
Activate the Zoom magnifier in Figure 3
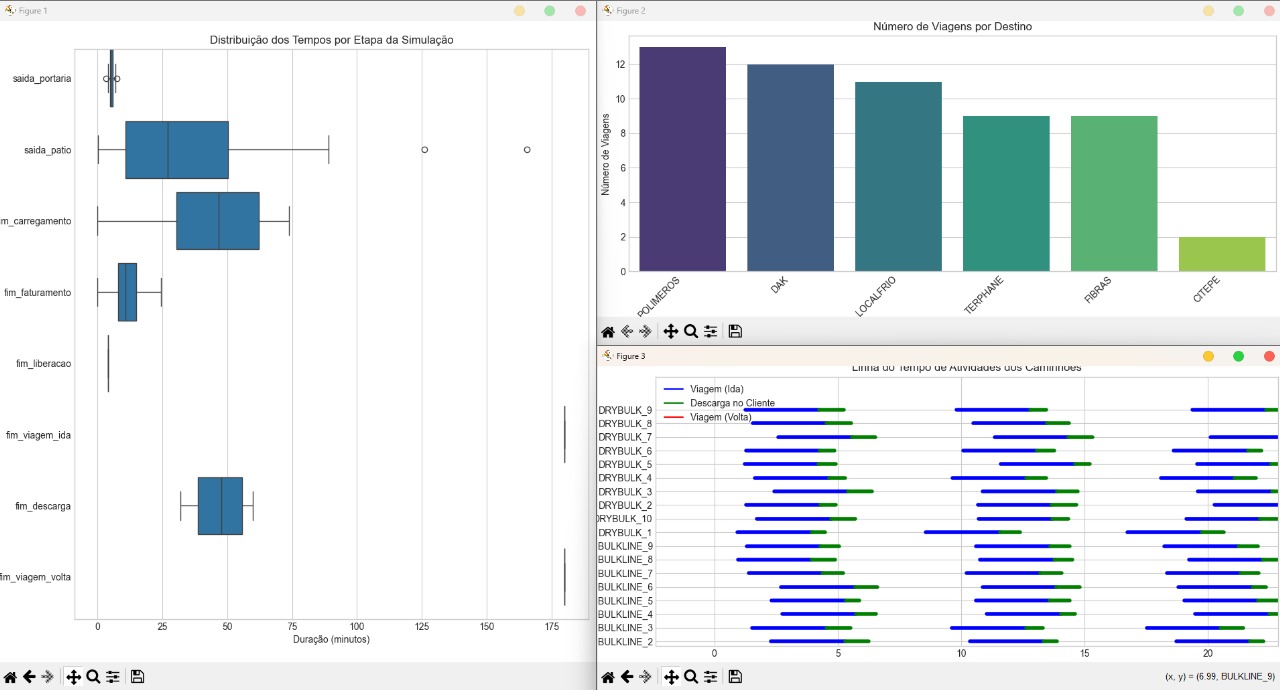[690, 677]
